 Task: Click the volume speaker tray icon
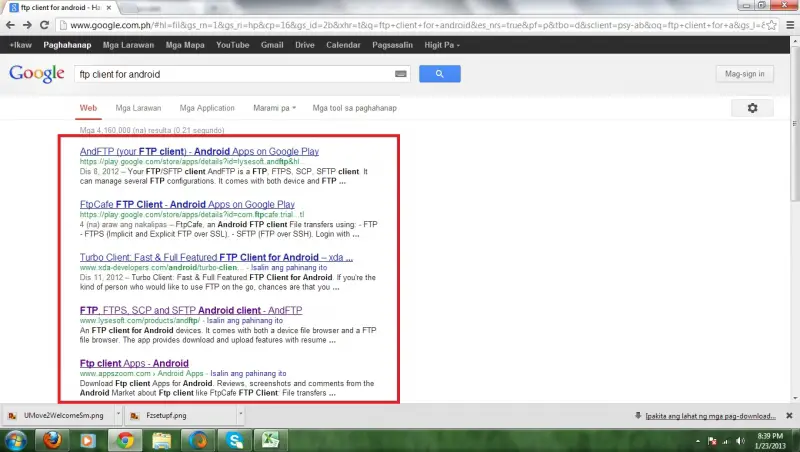(740, 441)
